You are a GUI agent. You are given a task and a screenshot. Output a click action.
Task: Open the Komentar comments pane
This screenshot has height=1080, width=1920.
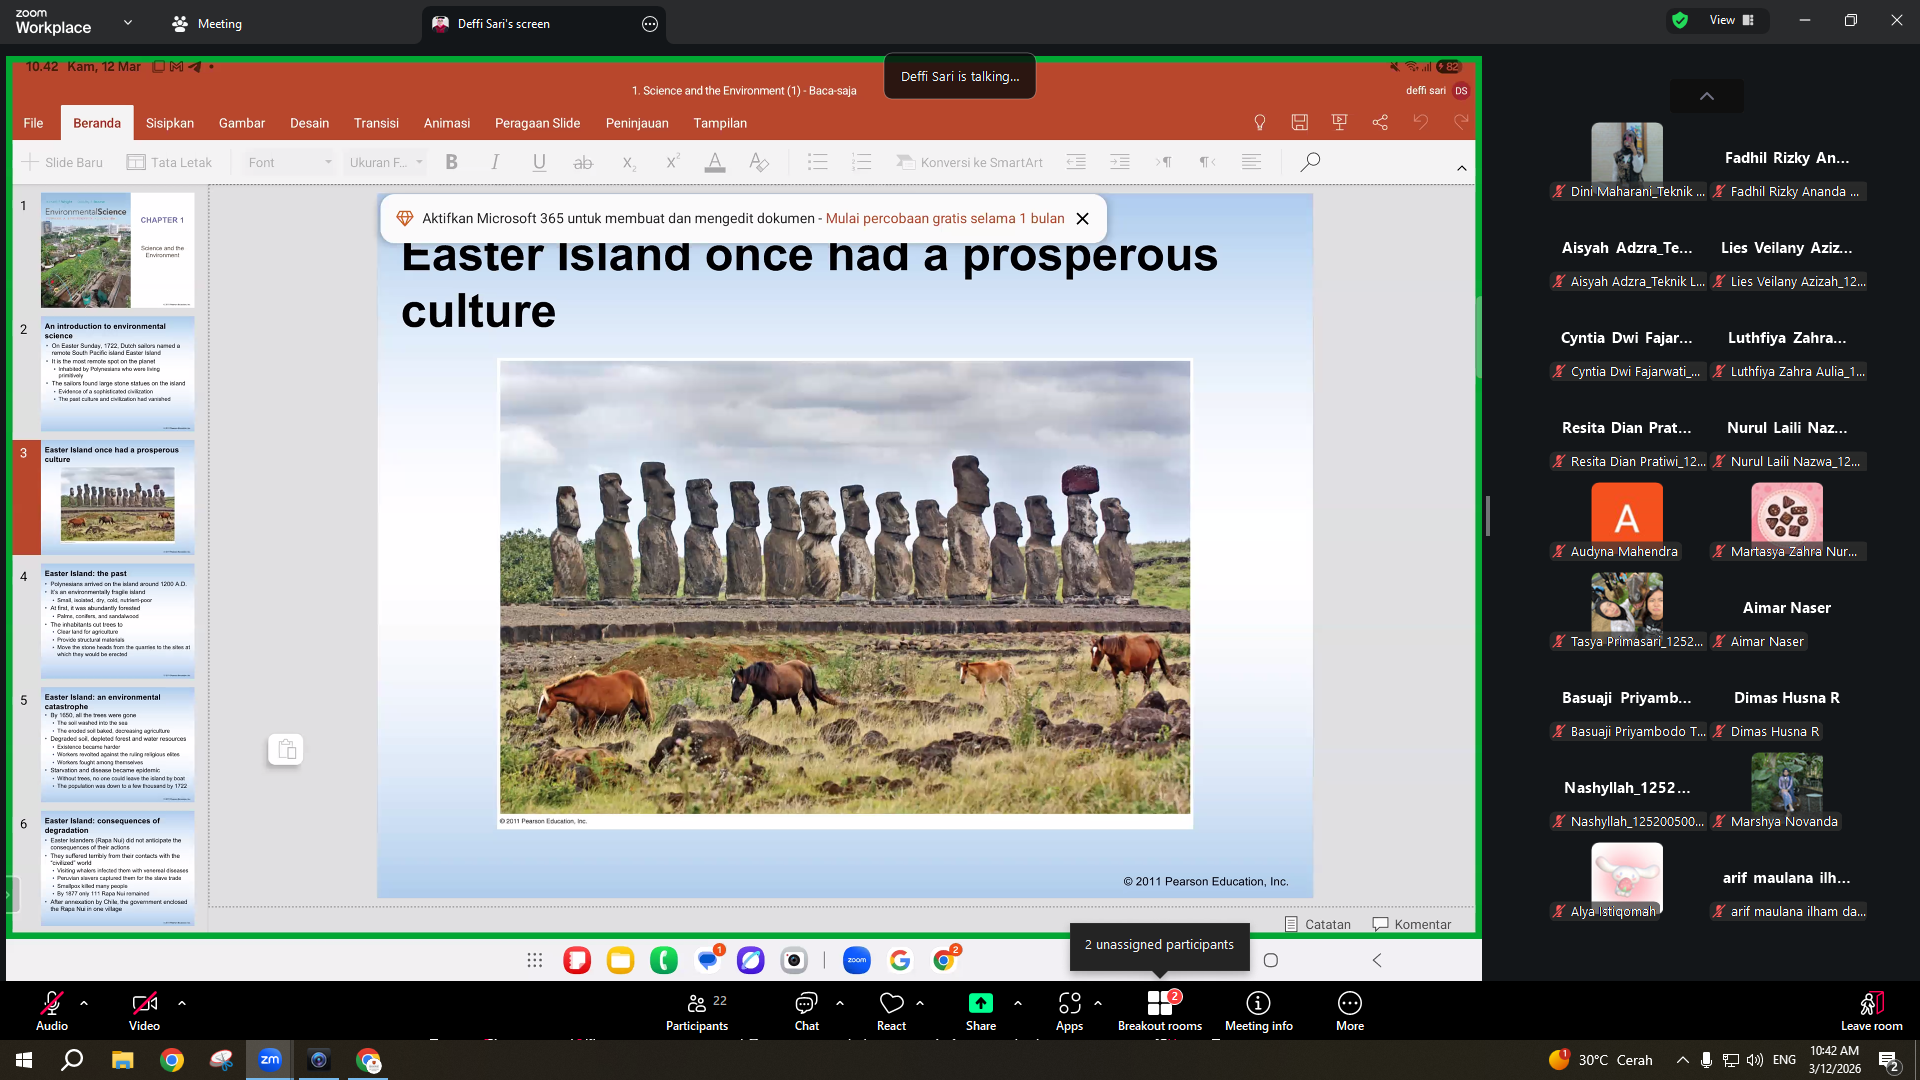[x=1412, y=924]
